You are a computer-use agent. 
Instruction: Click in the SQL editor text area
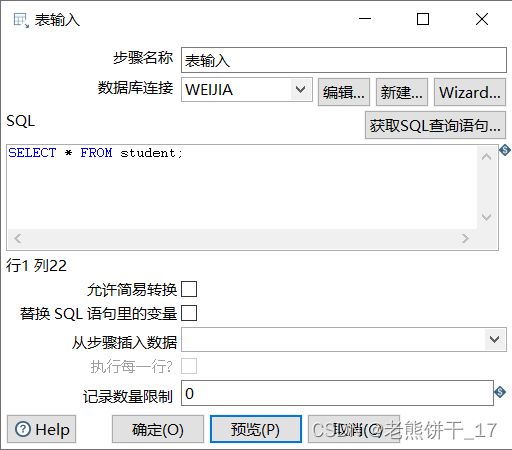242,187
